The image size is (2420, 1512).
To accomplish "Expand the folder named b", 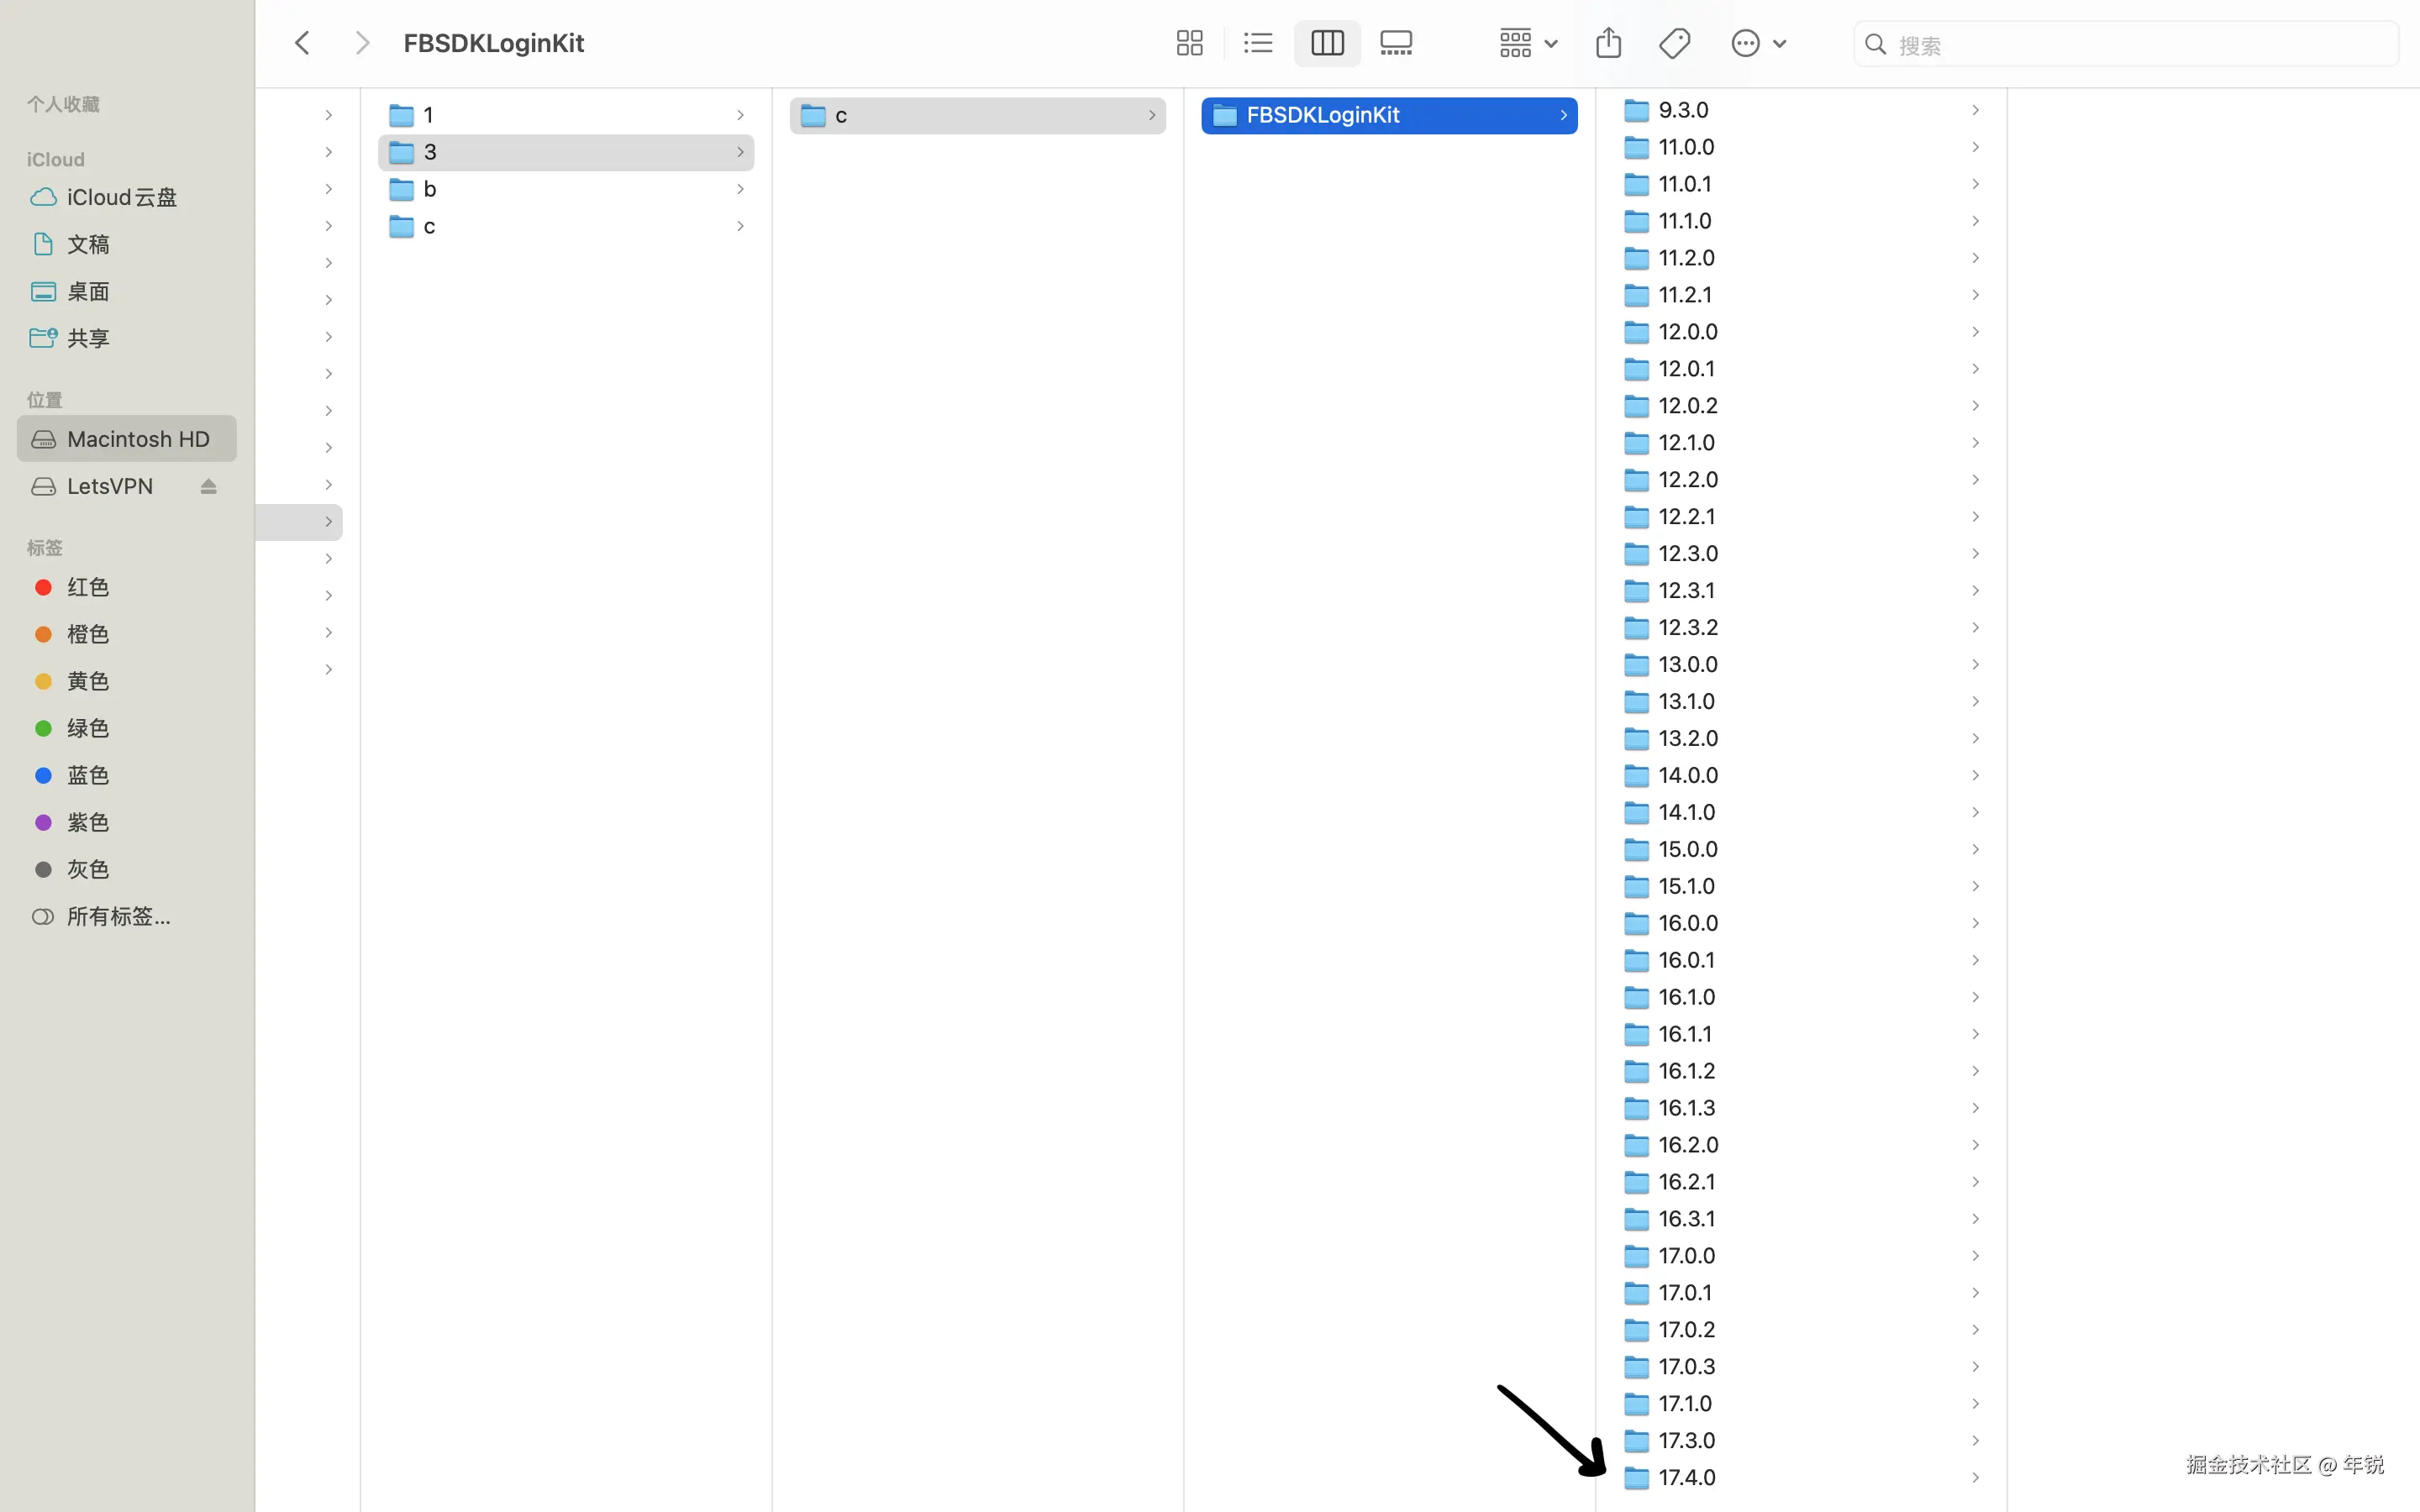I will click(x=430, y=189).
